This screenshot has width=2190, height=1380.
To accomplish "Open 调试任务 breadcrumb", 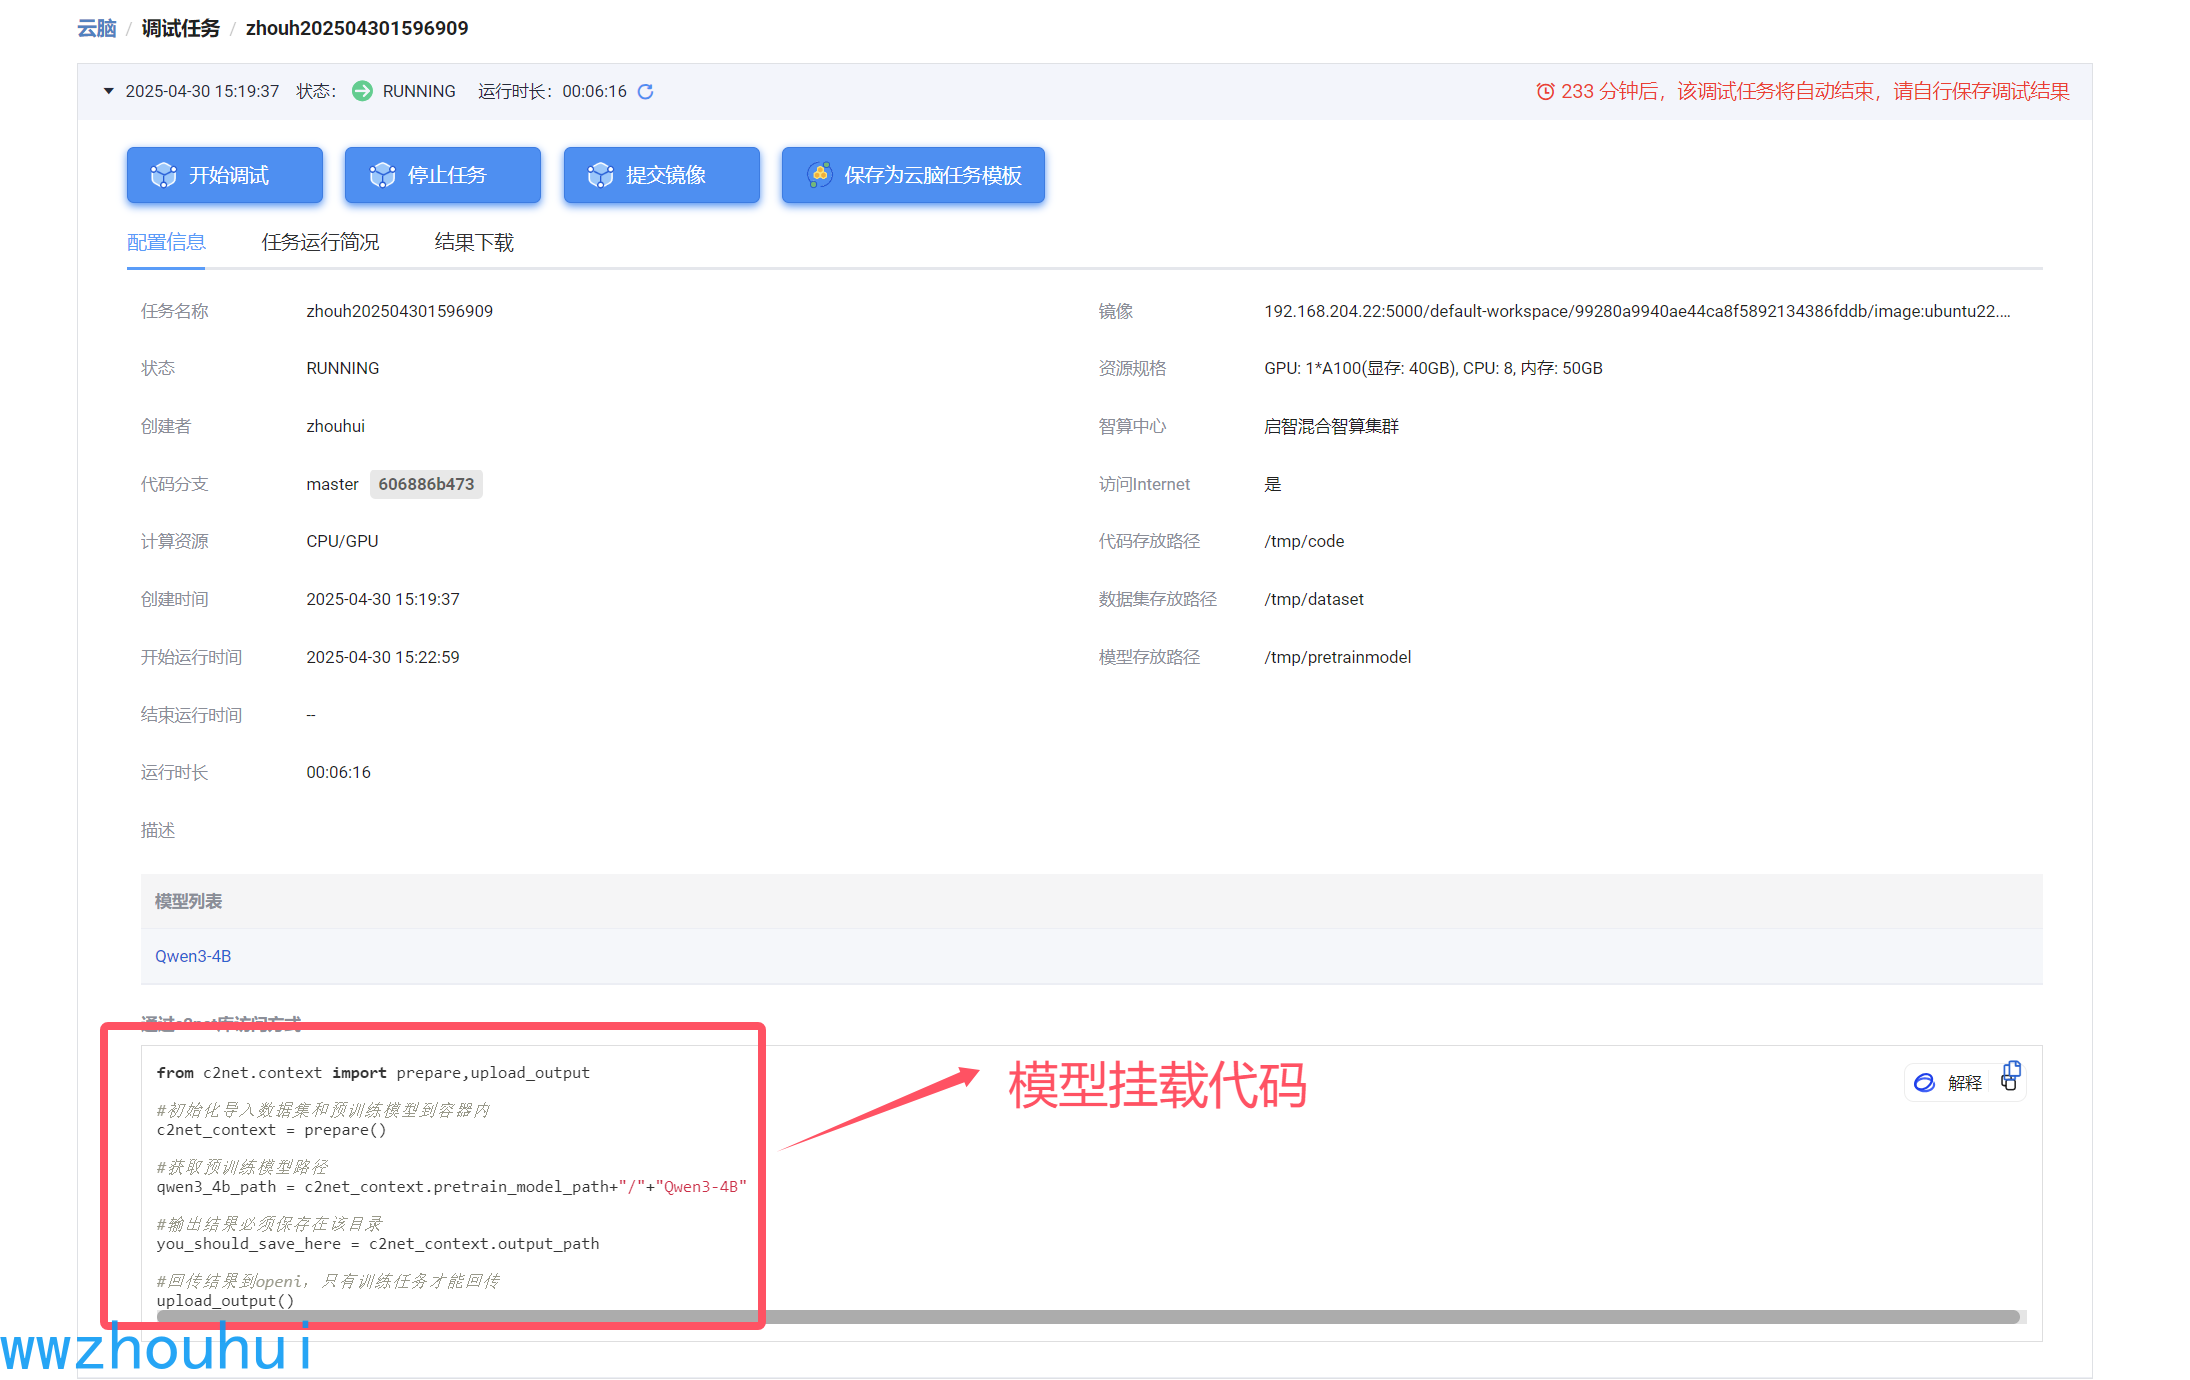I will pyautogui.click(x=180, y=28).
